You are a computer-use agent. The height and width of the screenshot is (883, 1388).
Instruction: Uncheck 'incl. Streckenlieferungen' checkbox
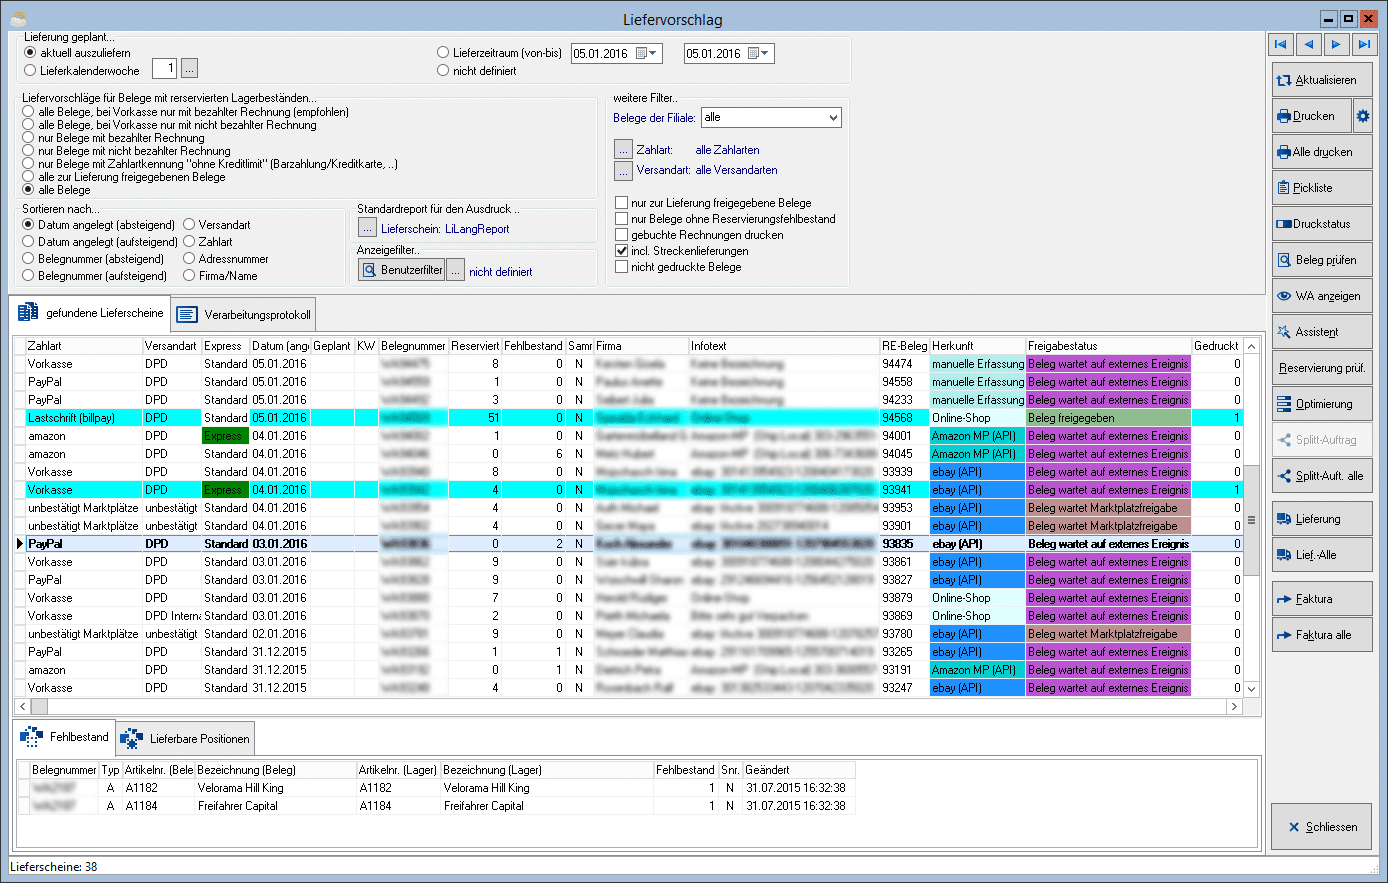pos(622,251)
